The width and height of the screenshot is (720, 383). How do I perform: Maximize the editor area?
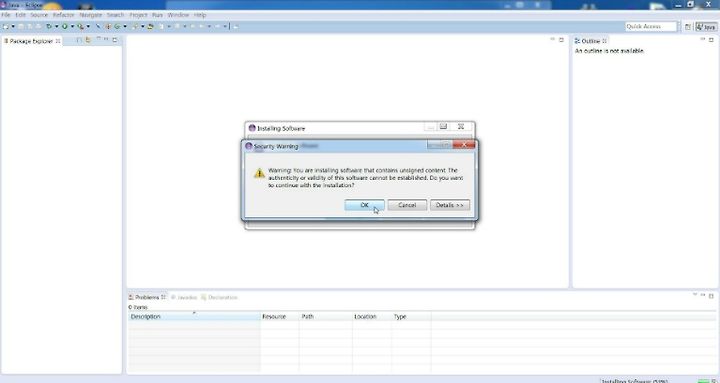561,40
